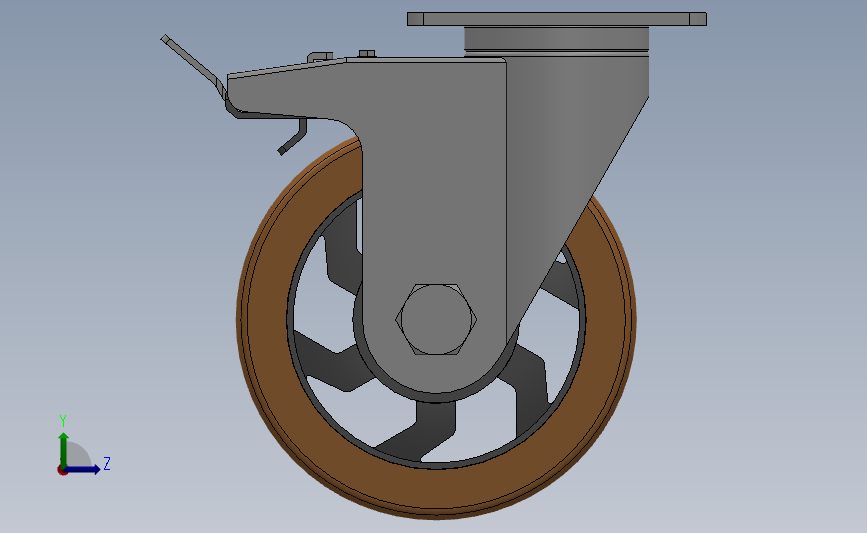The image size is (867, 533).
Task: Click the blue Z axis arrow of the triad
Action: pyautogui.click(x=83, y=470)
